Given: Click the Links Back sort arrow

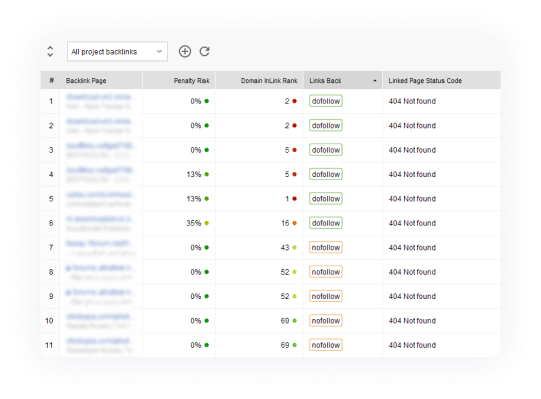Looking at the screenshot, I should (375, 81).
